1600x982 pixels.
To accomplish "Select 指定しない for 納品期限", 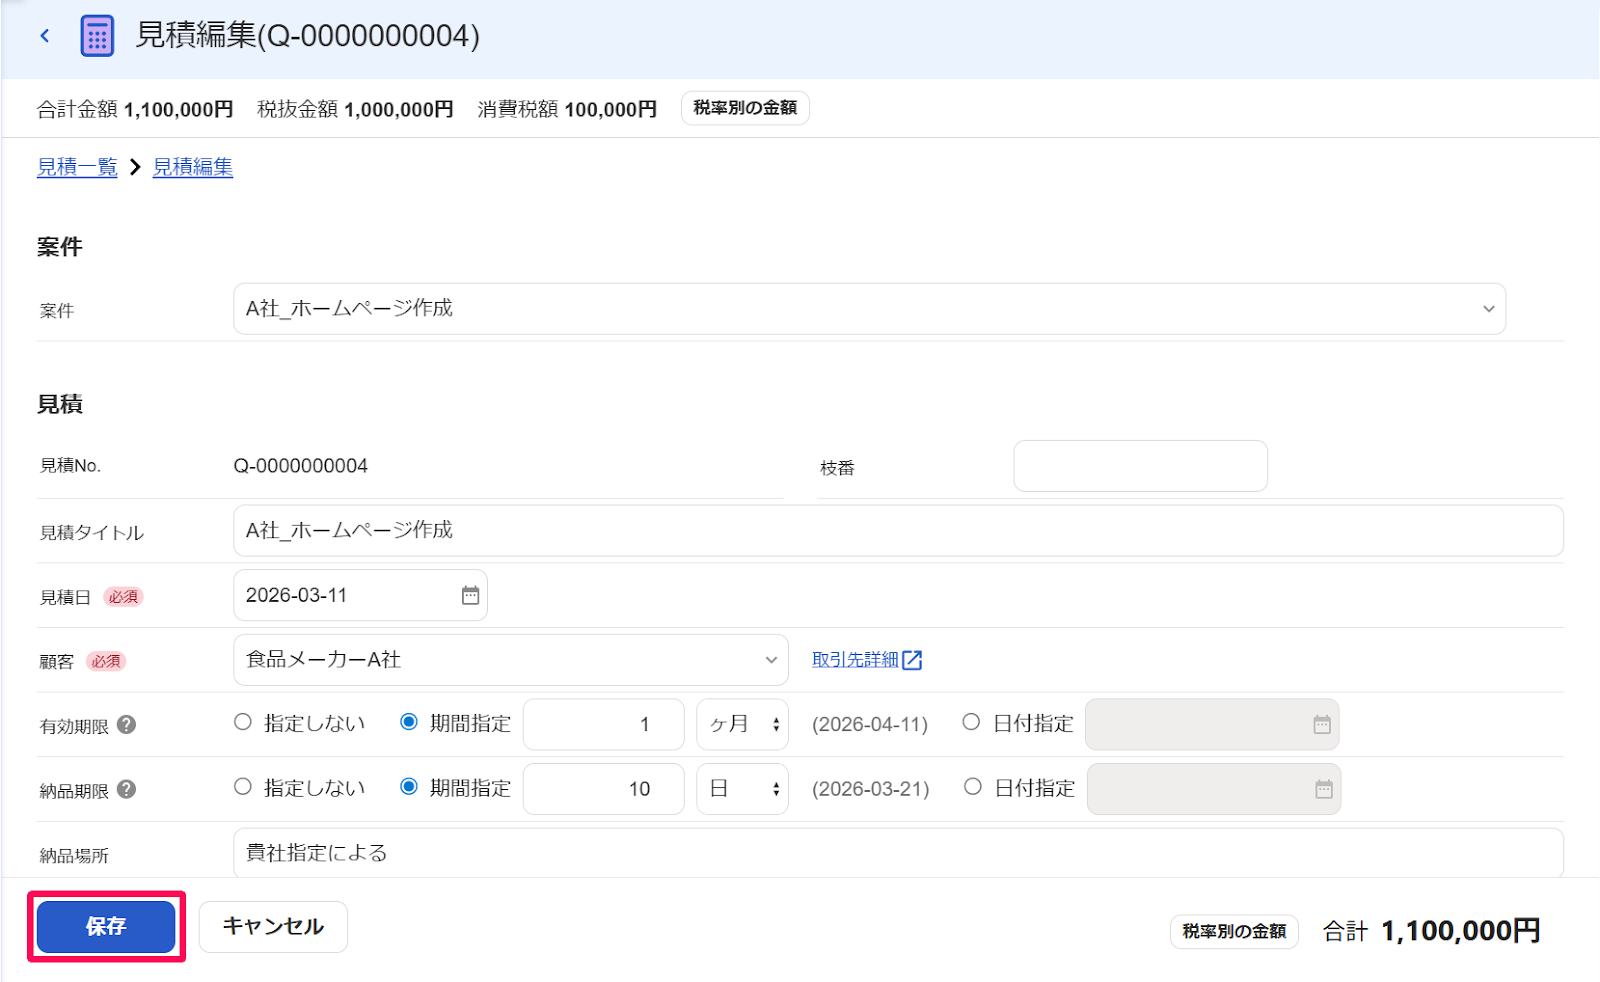I will pos(243,787).
